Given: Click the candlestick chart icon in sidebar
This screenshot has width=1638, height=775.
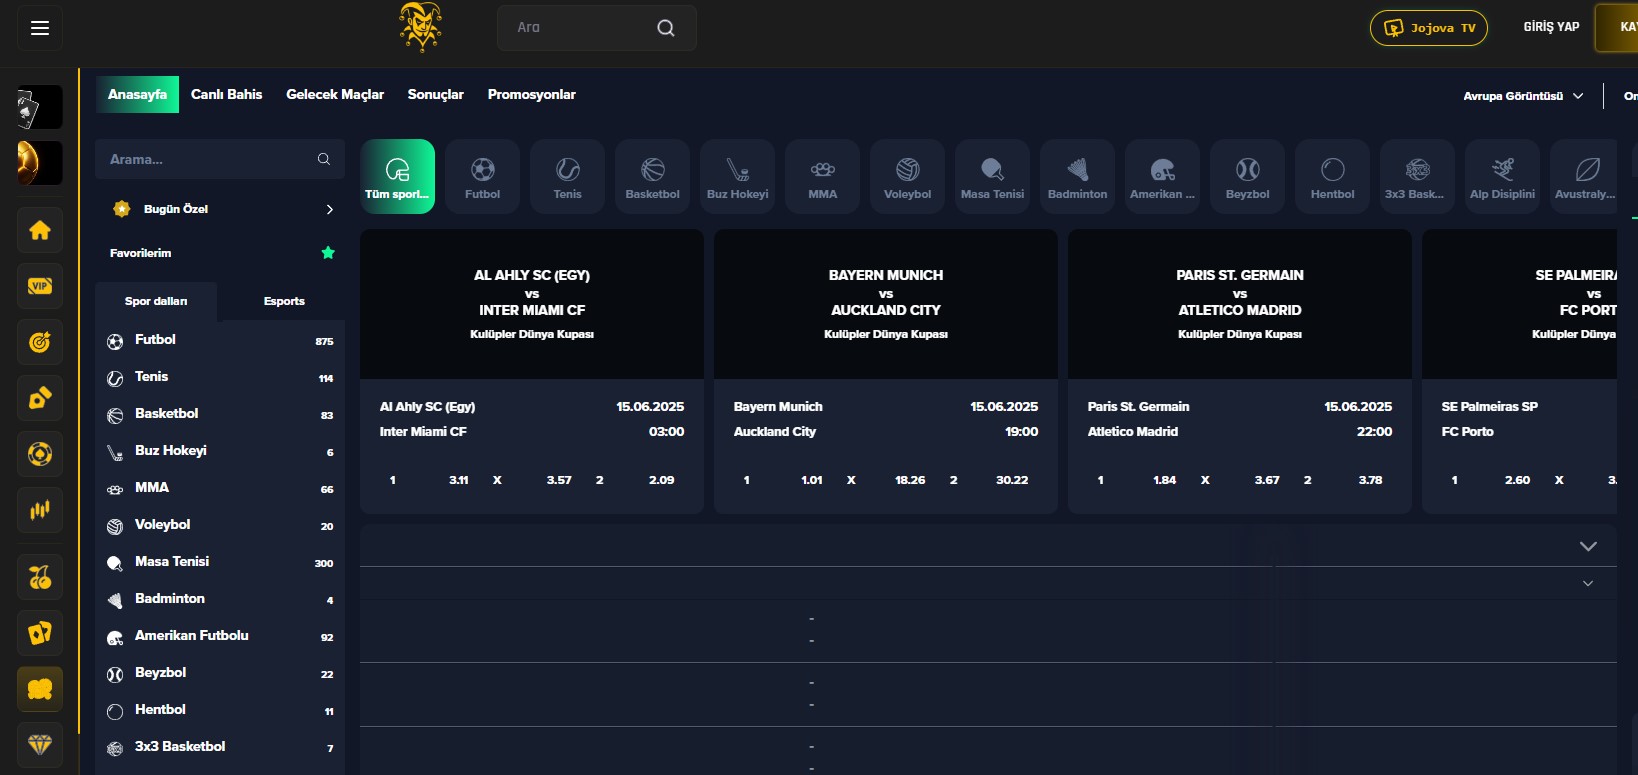Looking at the screenshot, I should tap(40, 511).
